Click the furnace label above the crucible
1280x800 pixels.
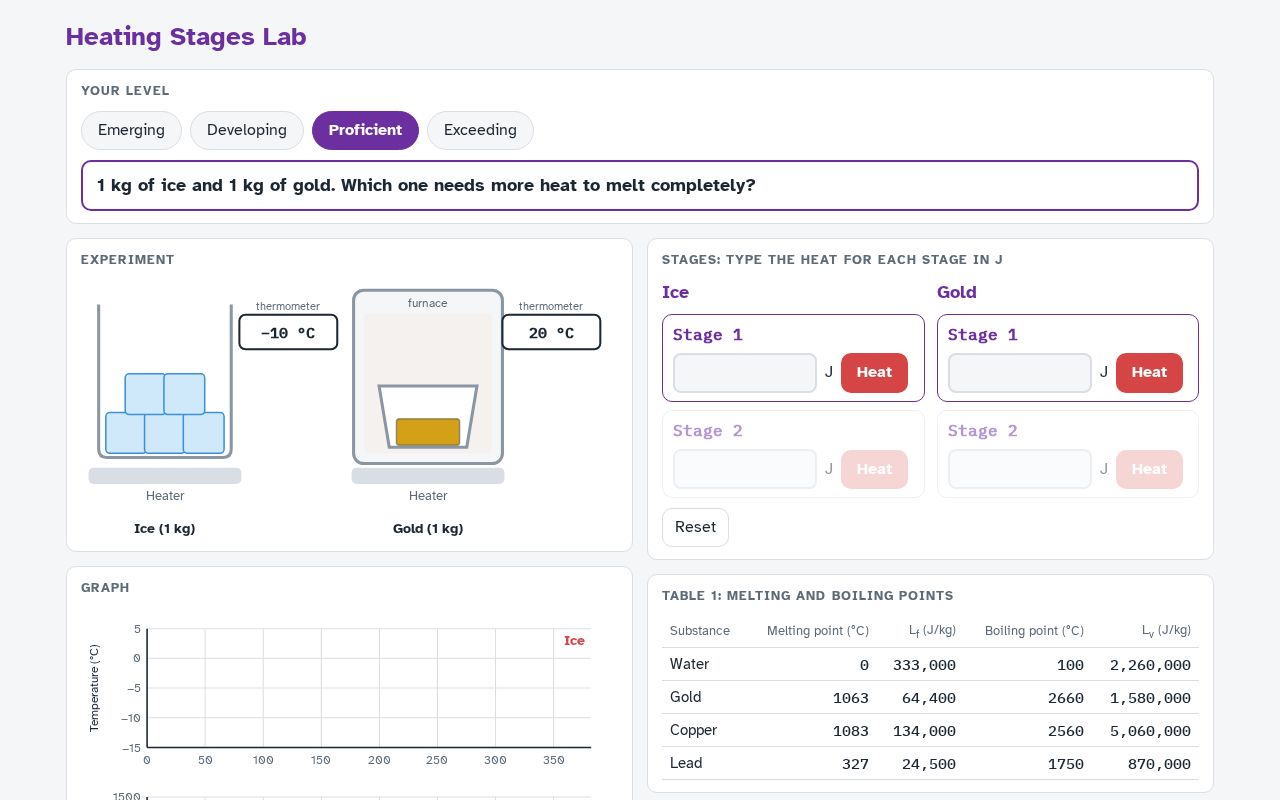428,303
